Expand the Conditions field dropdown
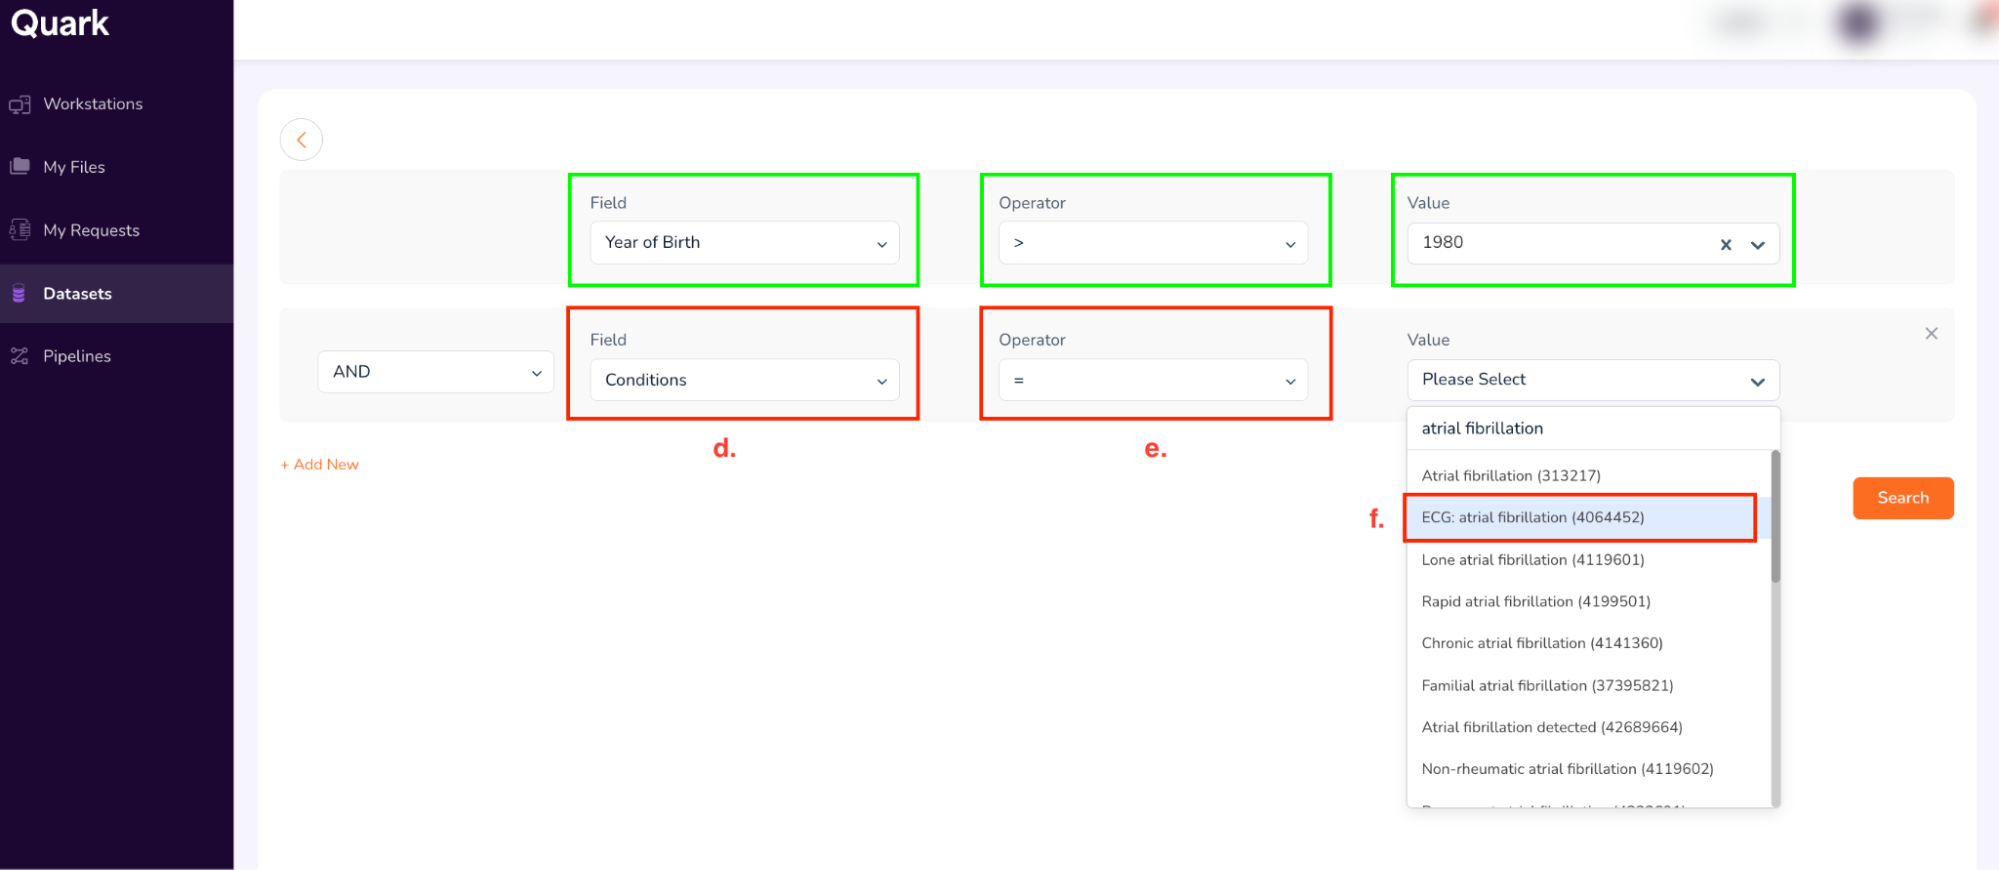 coord(744,380)
